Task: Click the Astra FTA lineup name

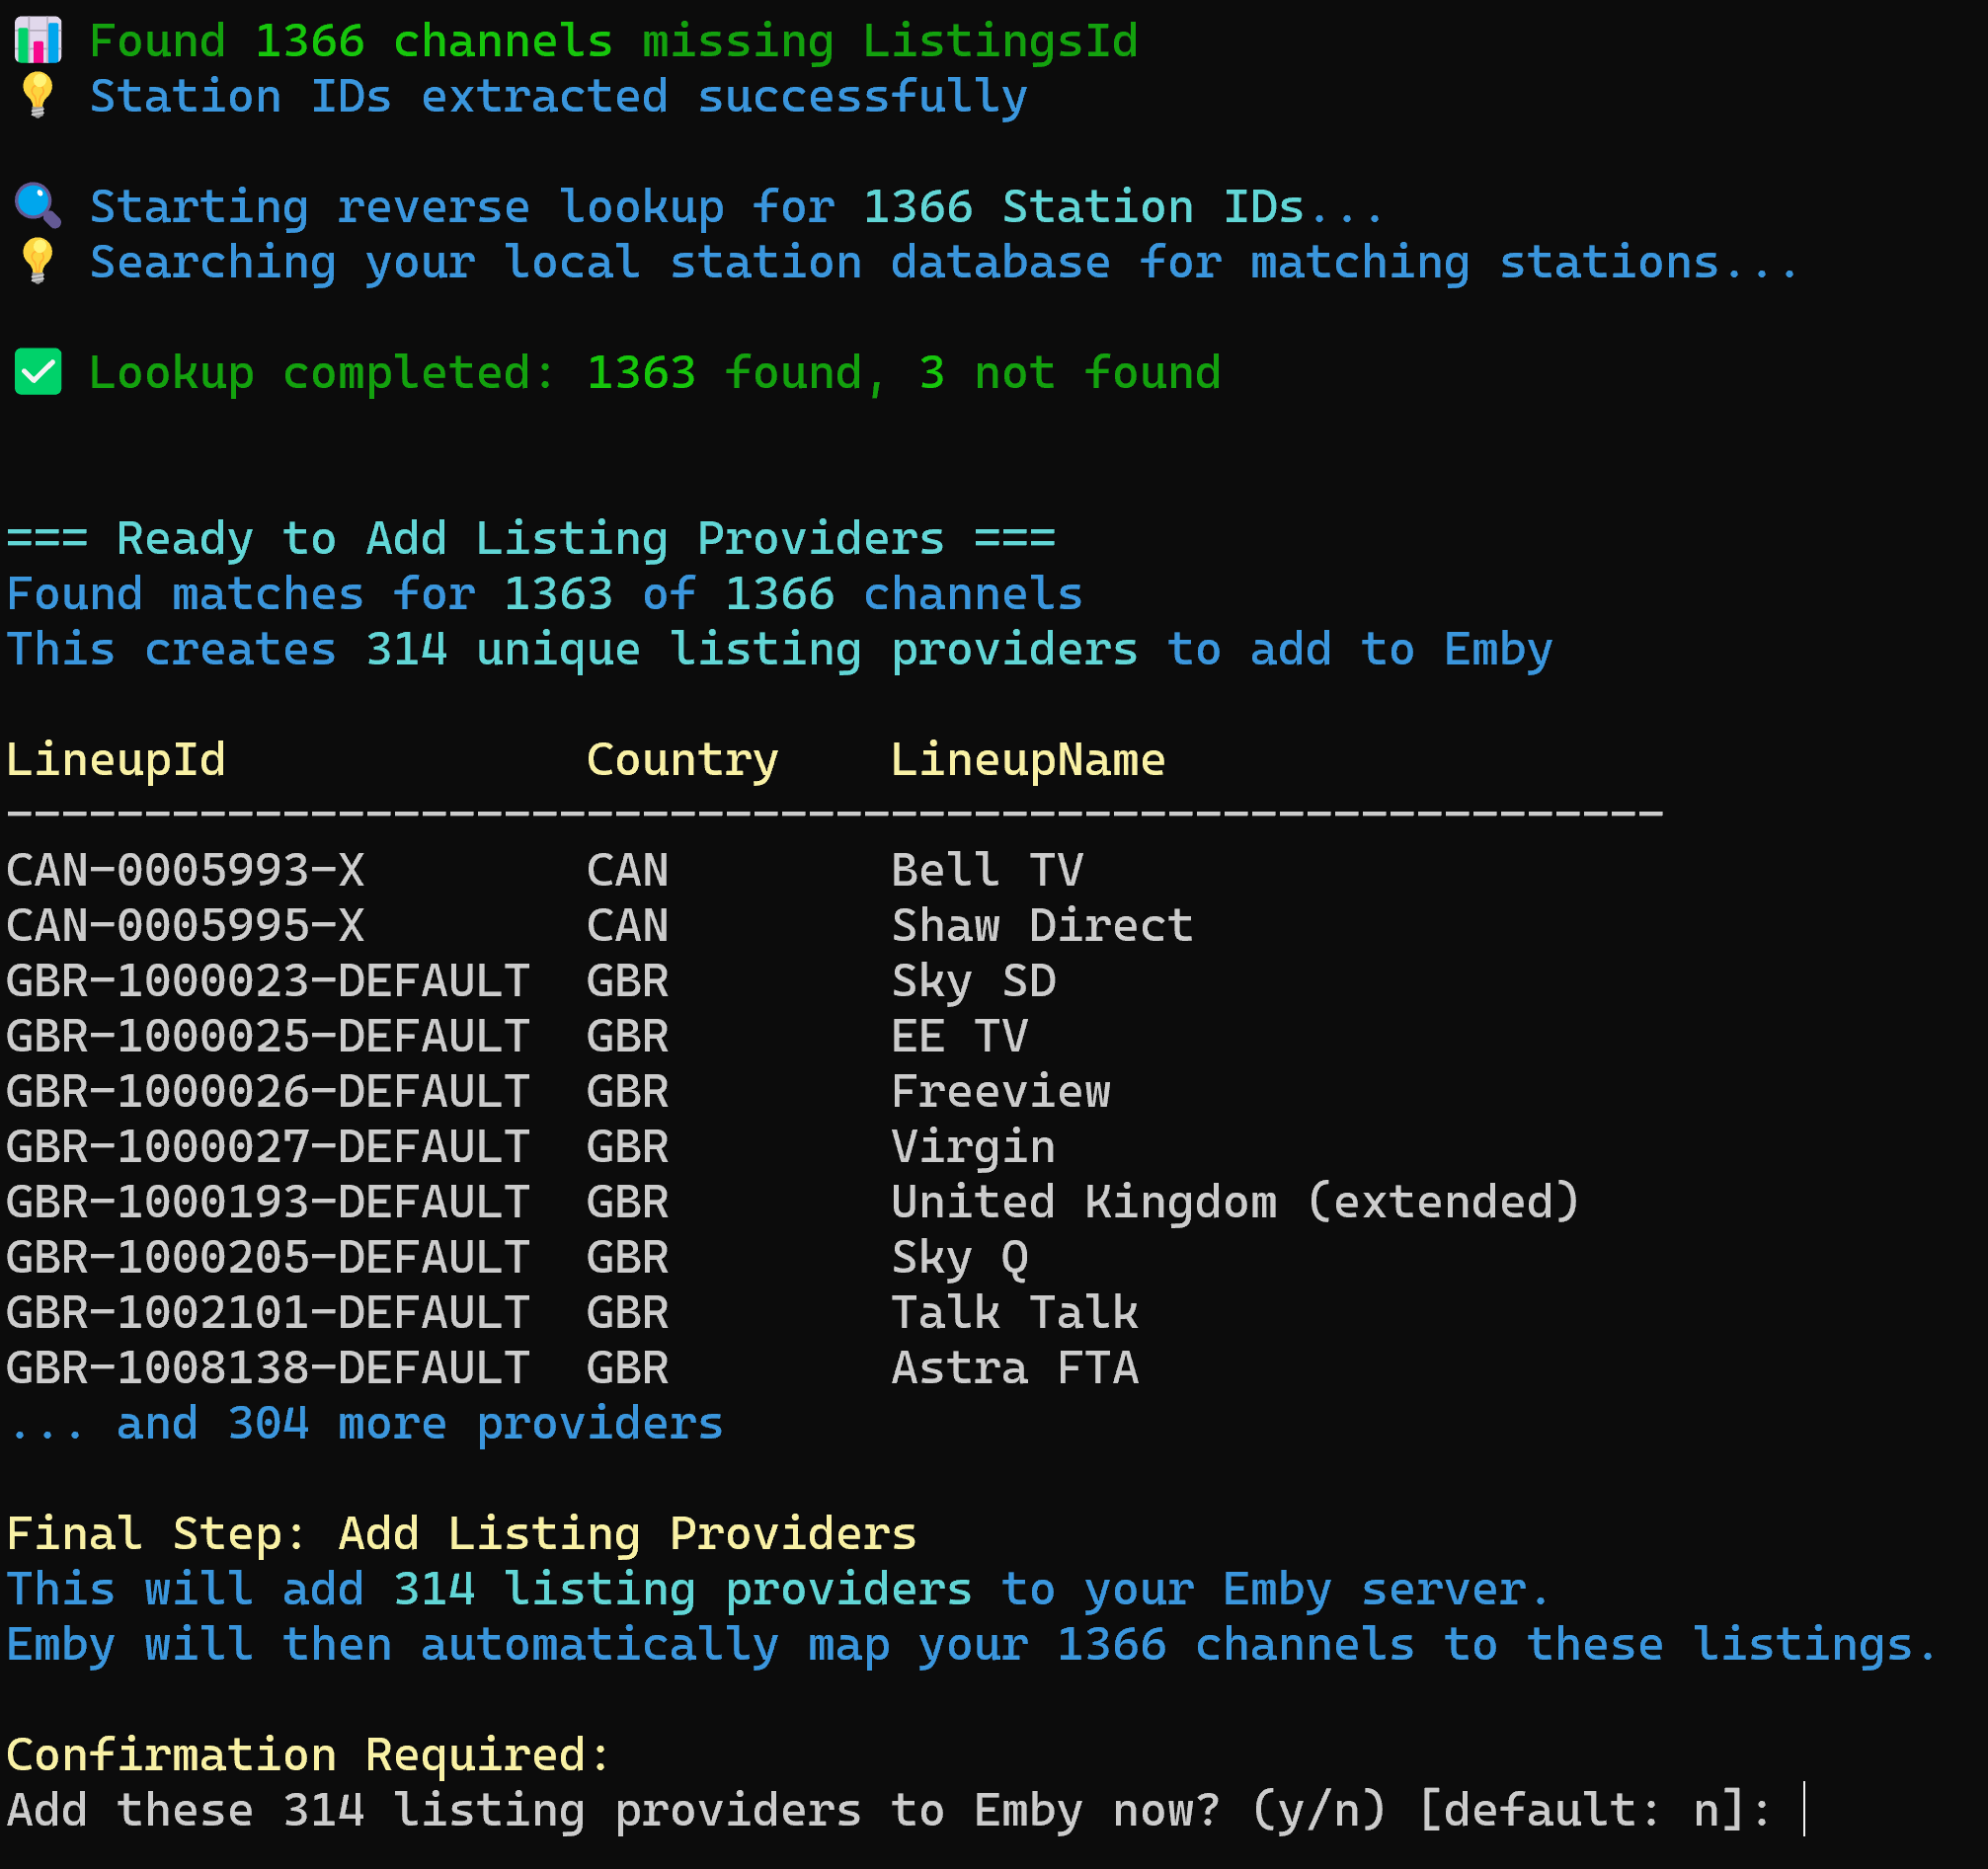Action: [1014, 1368]
